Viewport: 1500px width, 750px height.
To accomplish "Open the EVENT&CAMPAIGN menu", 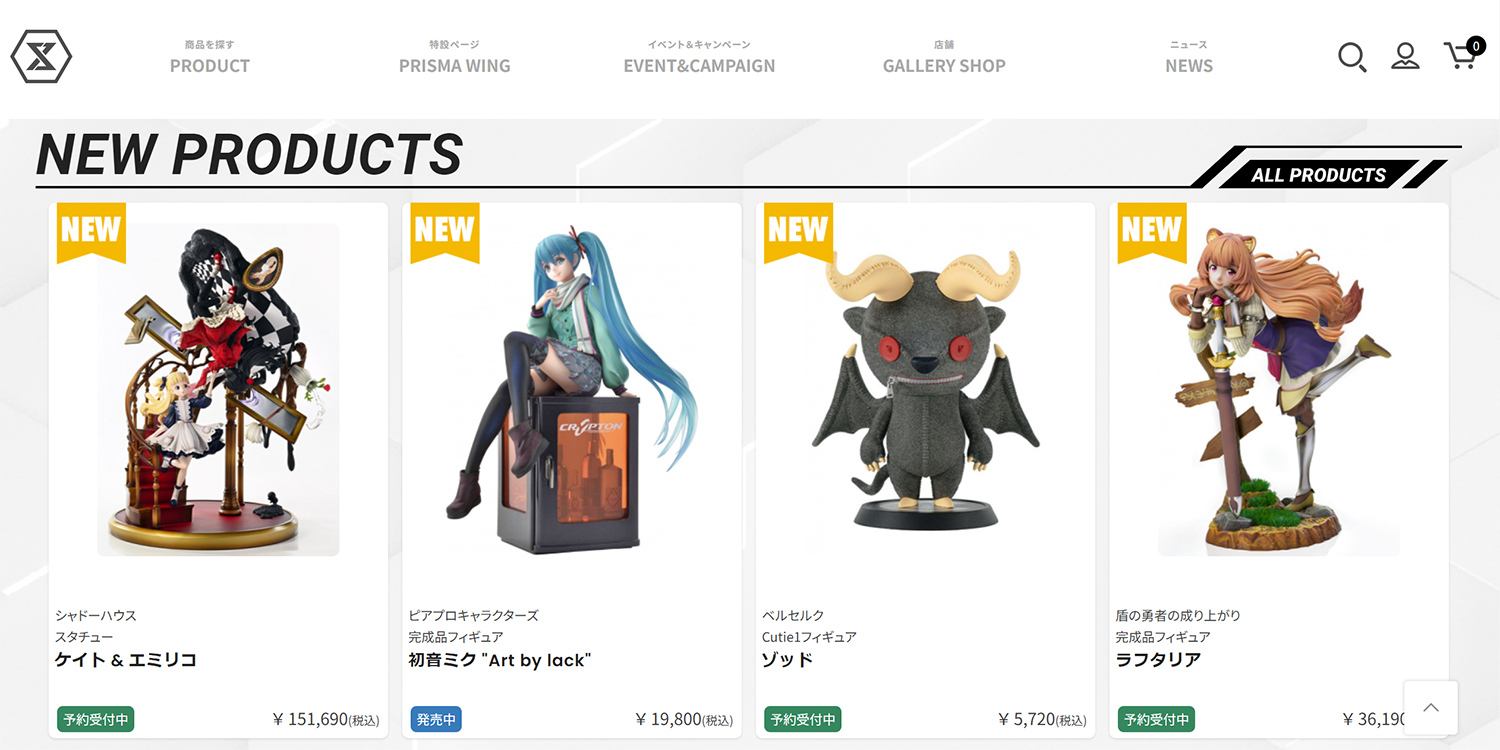I will point(699,58).
